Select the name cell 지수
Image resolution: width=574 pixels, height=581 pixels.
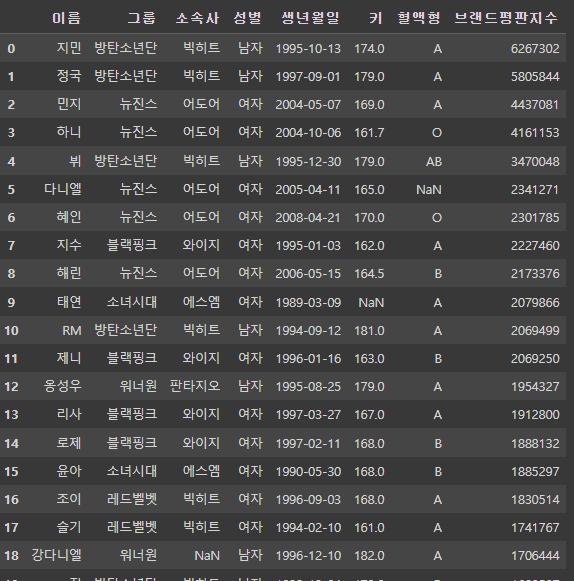tap(69, 245)
